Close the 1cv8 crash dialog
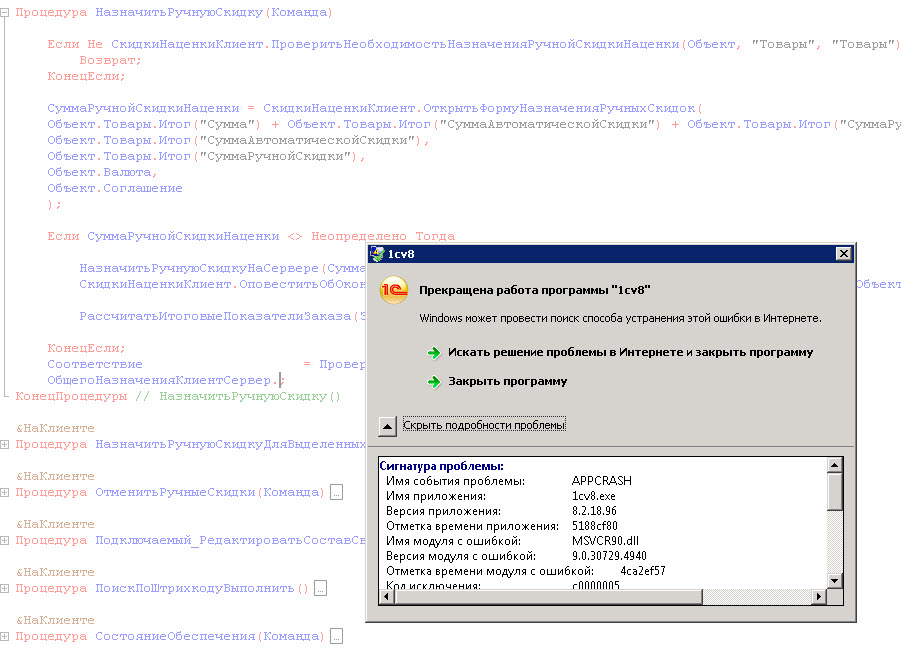Screen dimensions: 901x648 (843, 253)
